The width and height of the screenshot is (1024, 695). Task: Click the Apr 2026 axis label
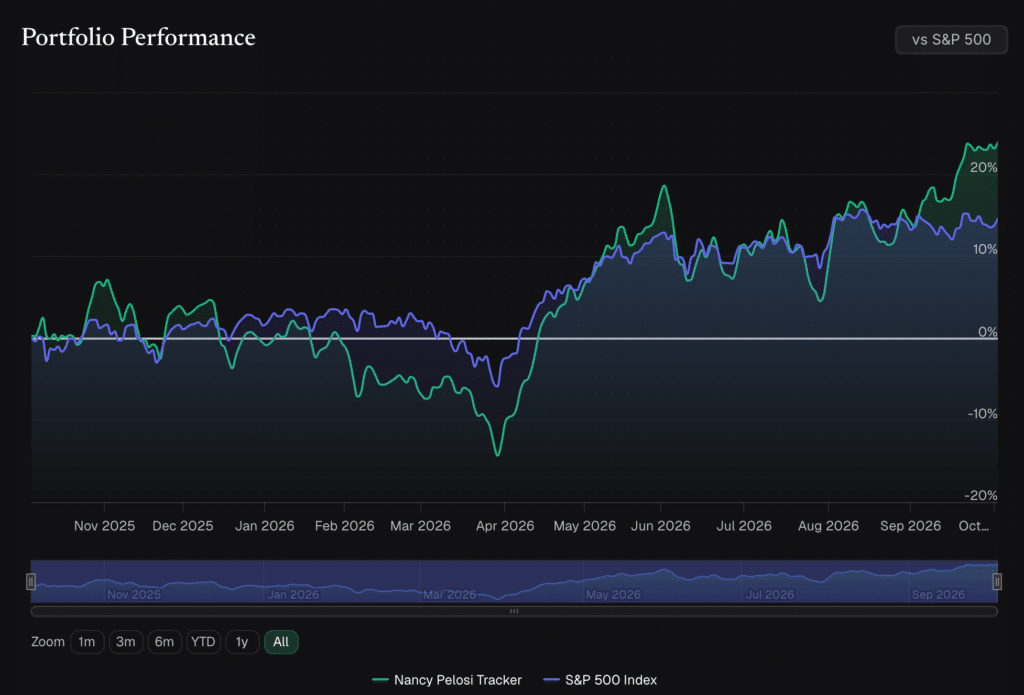[x=505, y=526]
